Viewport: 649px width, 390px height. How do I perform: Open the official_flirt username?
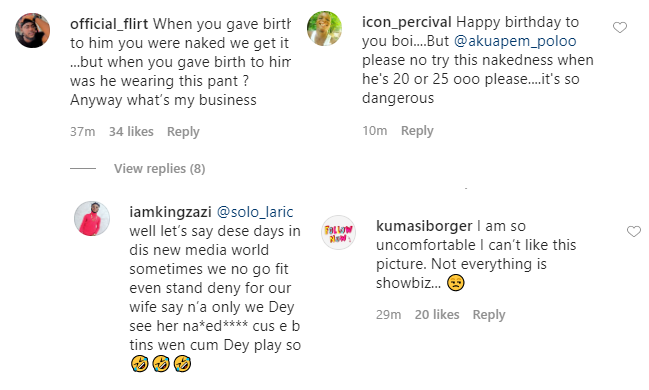coord(109,24)
